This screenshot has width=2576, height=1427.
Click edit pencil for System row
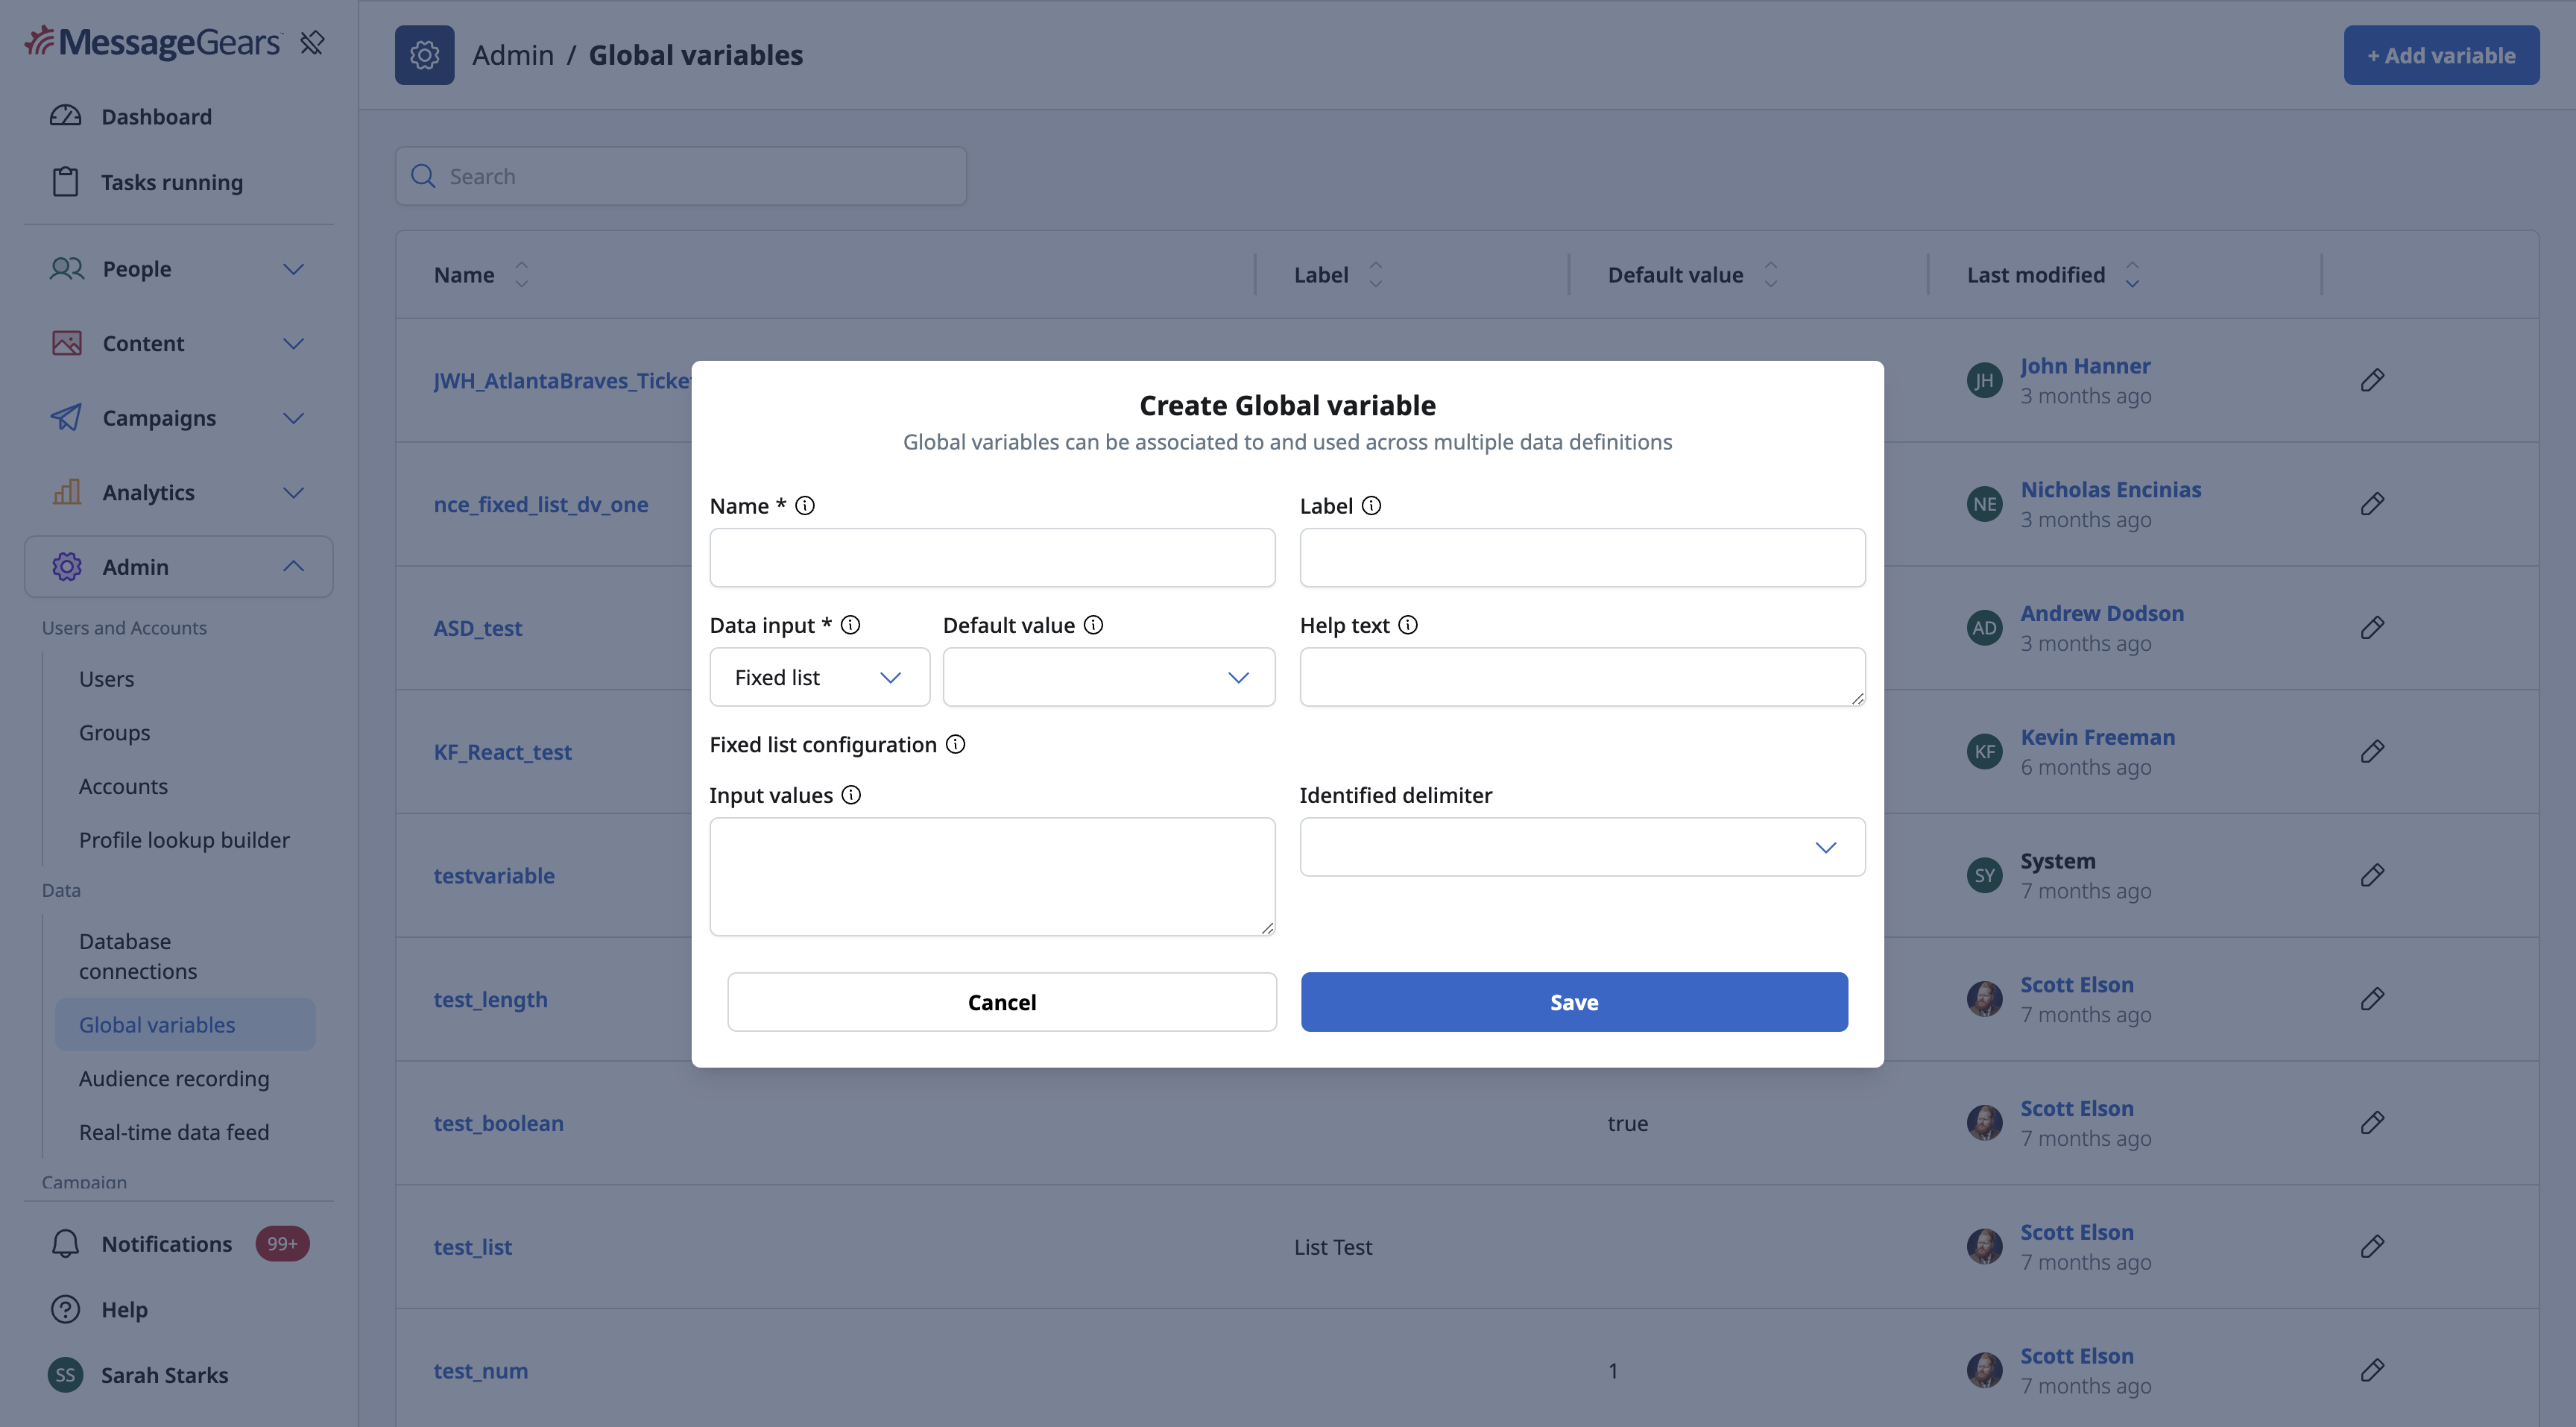point(2372,875)
